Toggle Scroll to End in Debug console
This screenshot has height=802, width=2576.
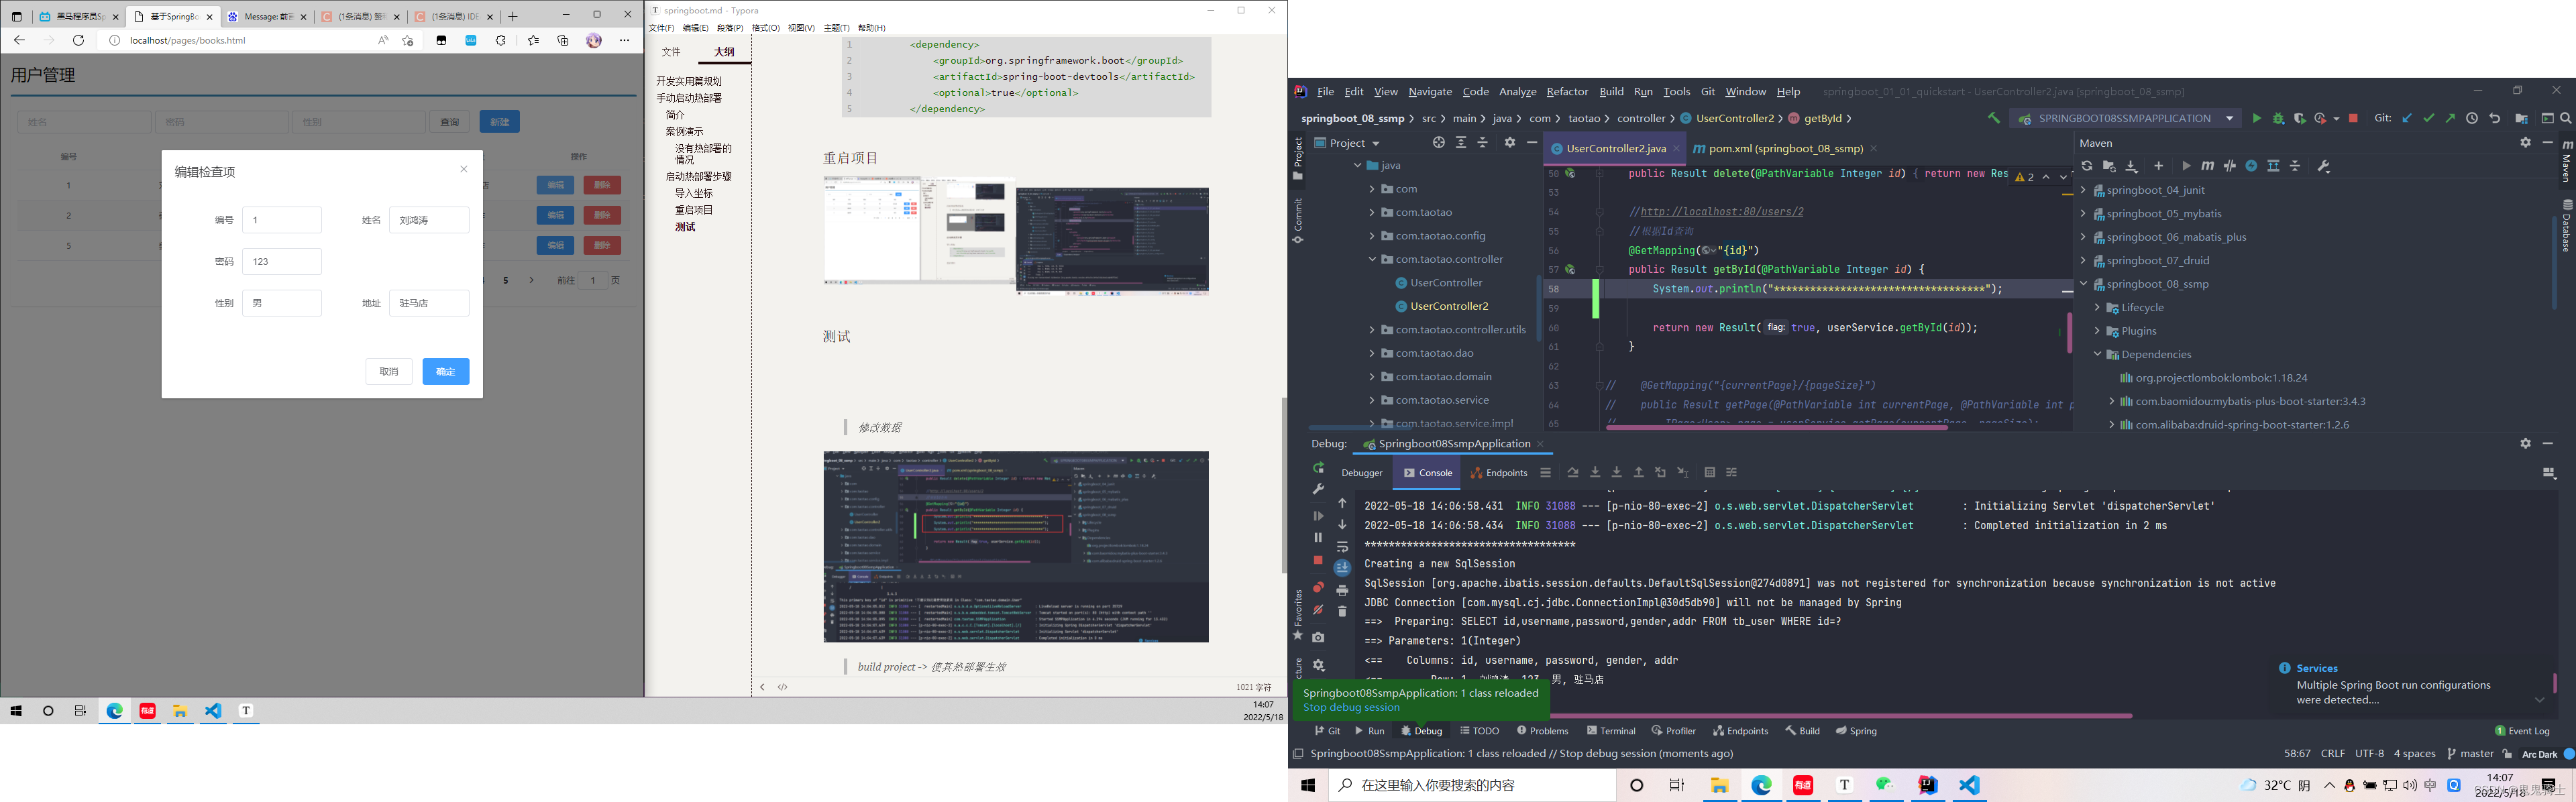pos(1343,568)
